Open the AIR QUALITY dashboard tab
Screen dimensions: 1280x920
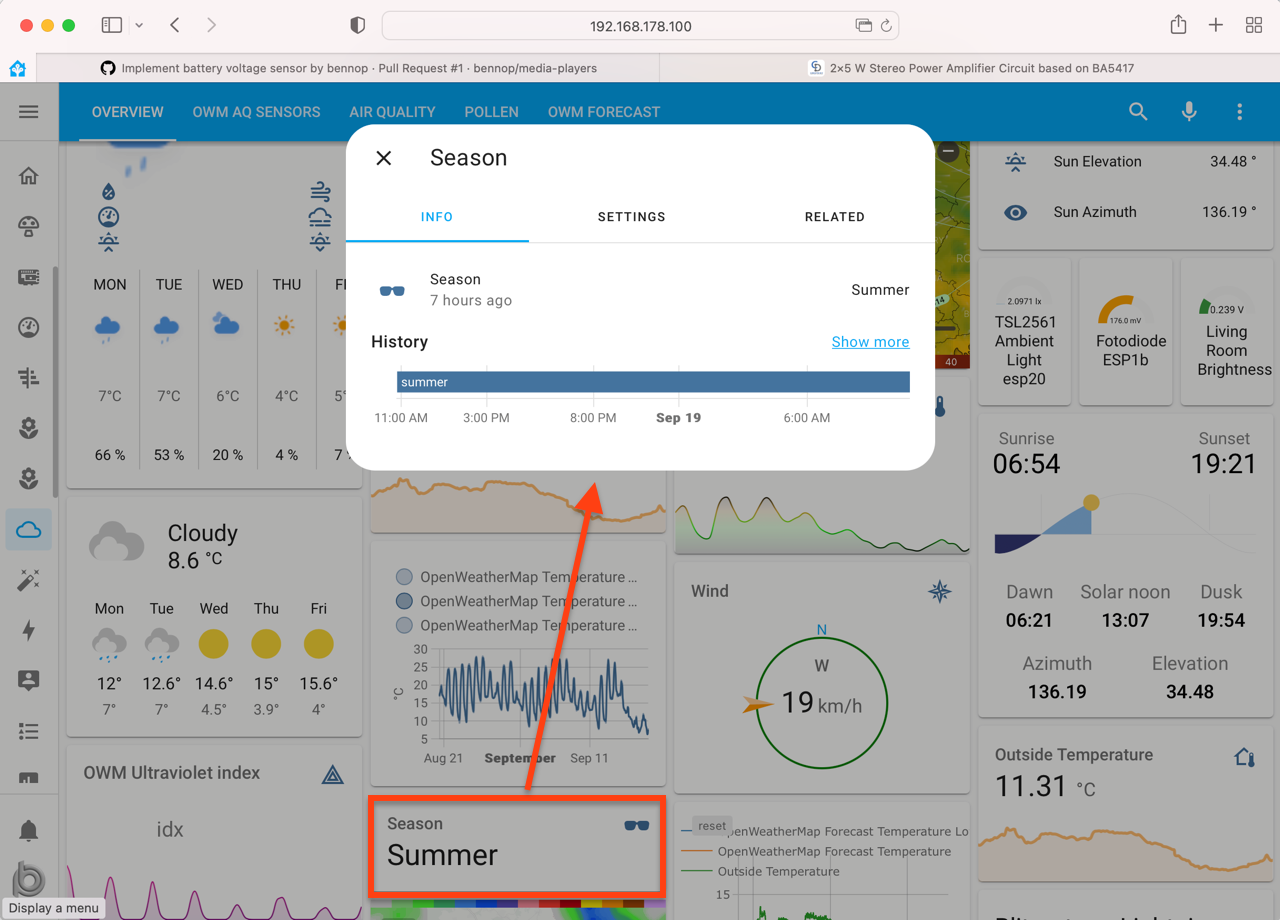[392, 112]
